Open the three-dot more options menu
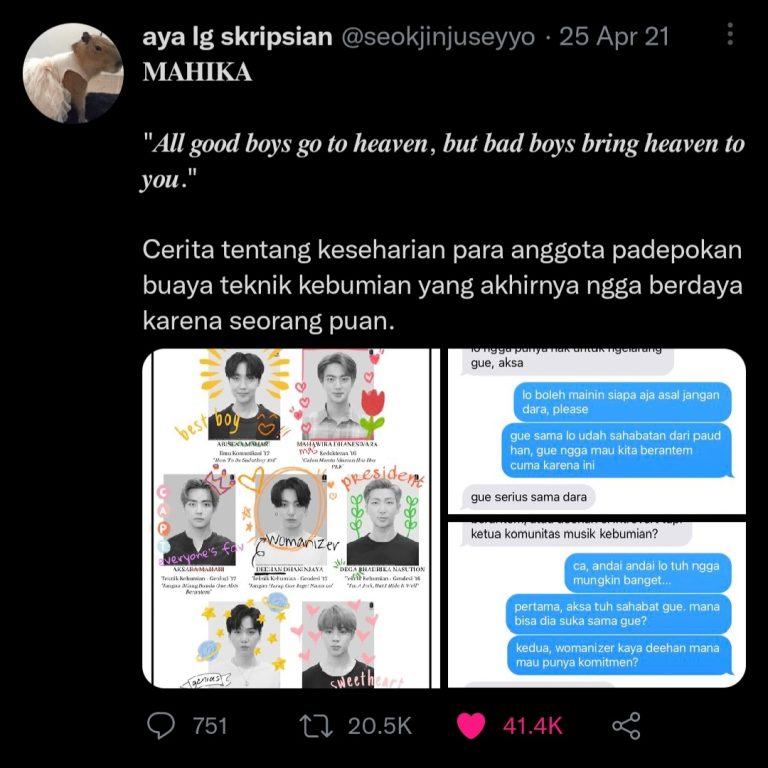768x768 pixels. (x=730, y=34)
